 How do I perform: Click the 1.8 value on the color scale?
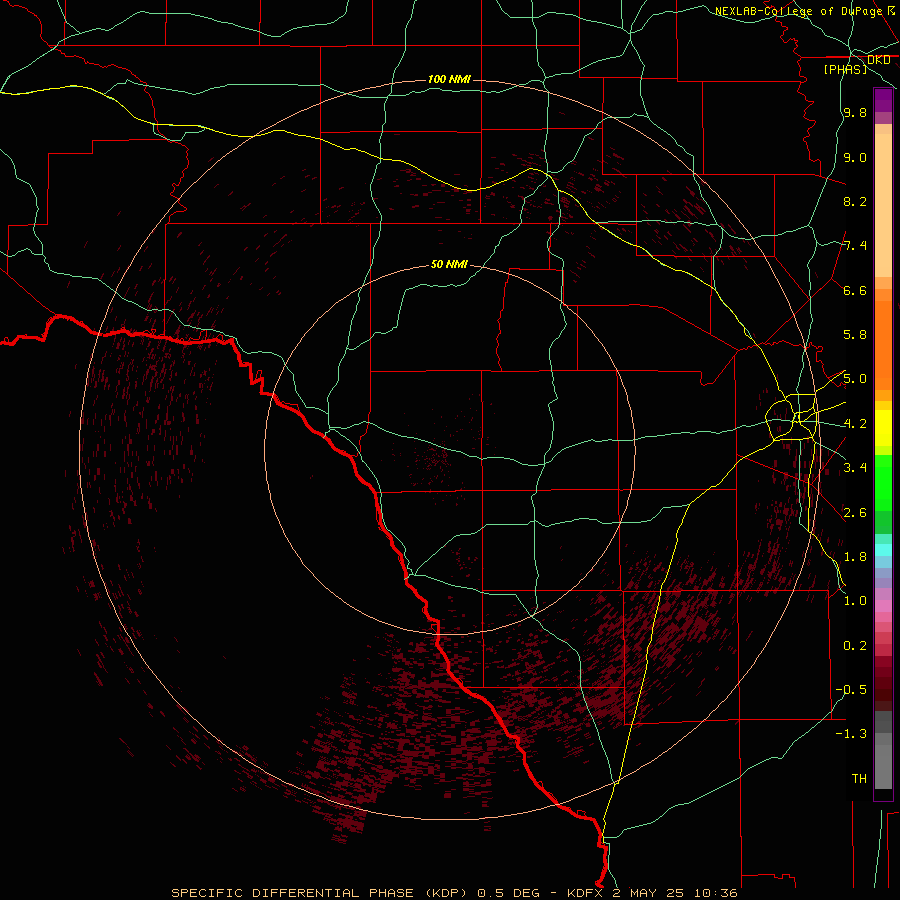pos(855,557)
